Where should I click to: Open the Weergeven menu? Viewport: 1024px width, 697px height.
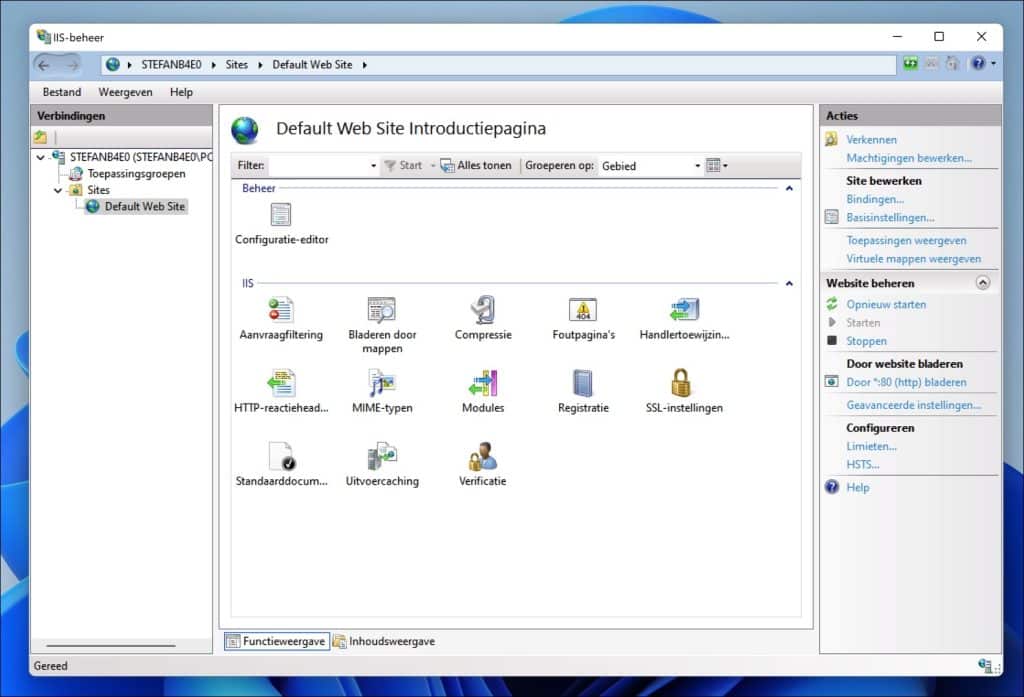point(125,91)
